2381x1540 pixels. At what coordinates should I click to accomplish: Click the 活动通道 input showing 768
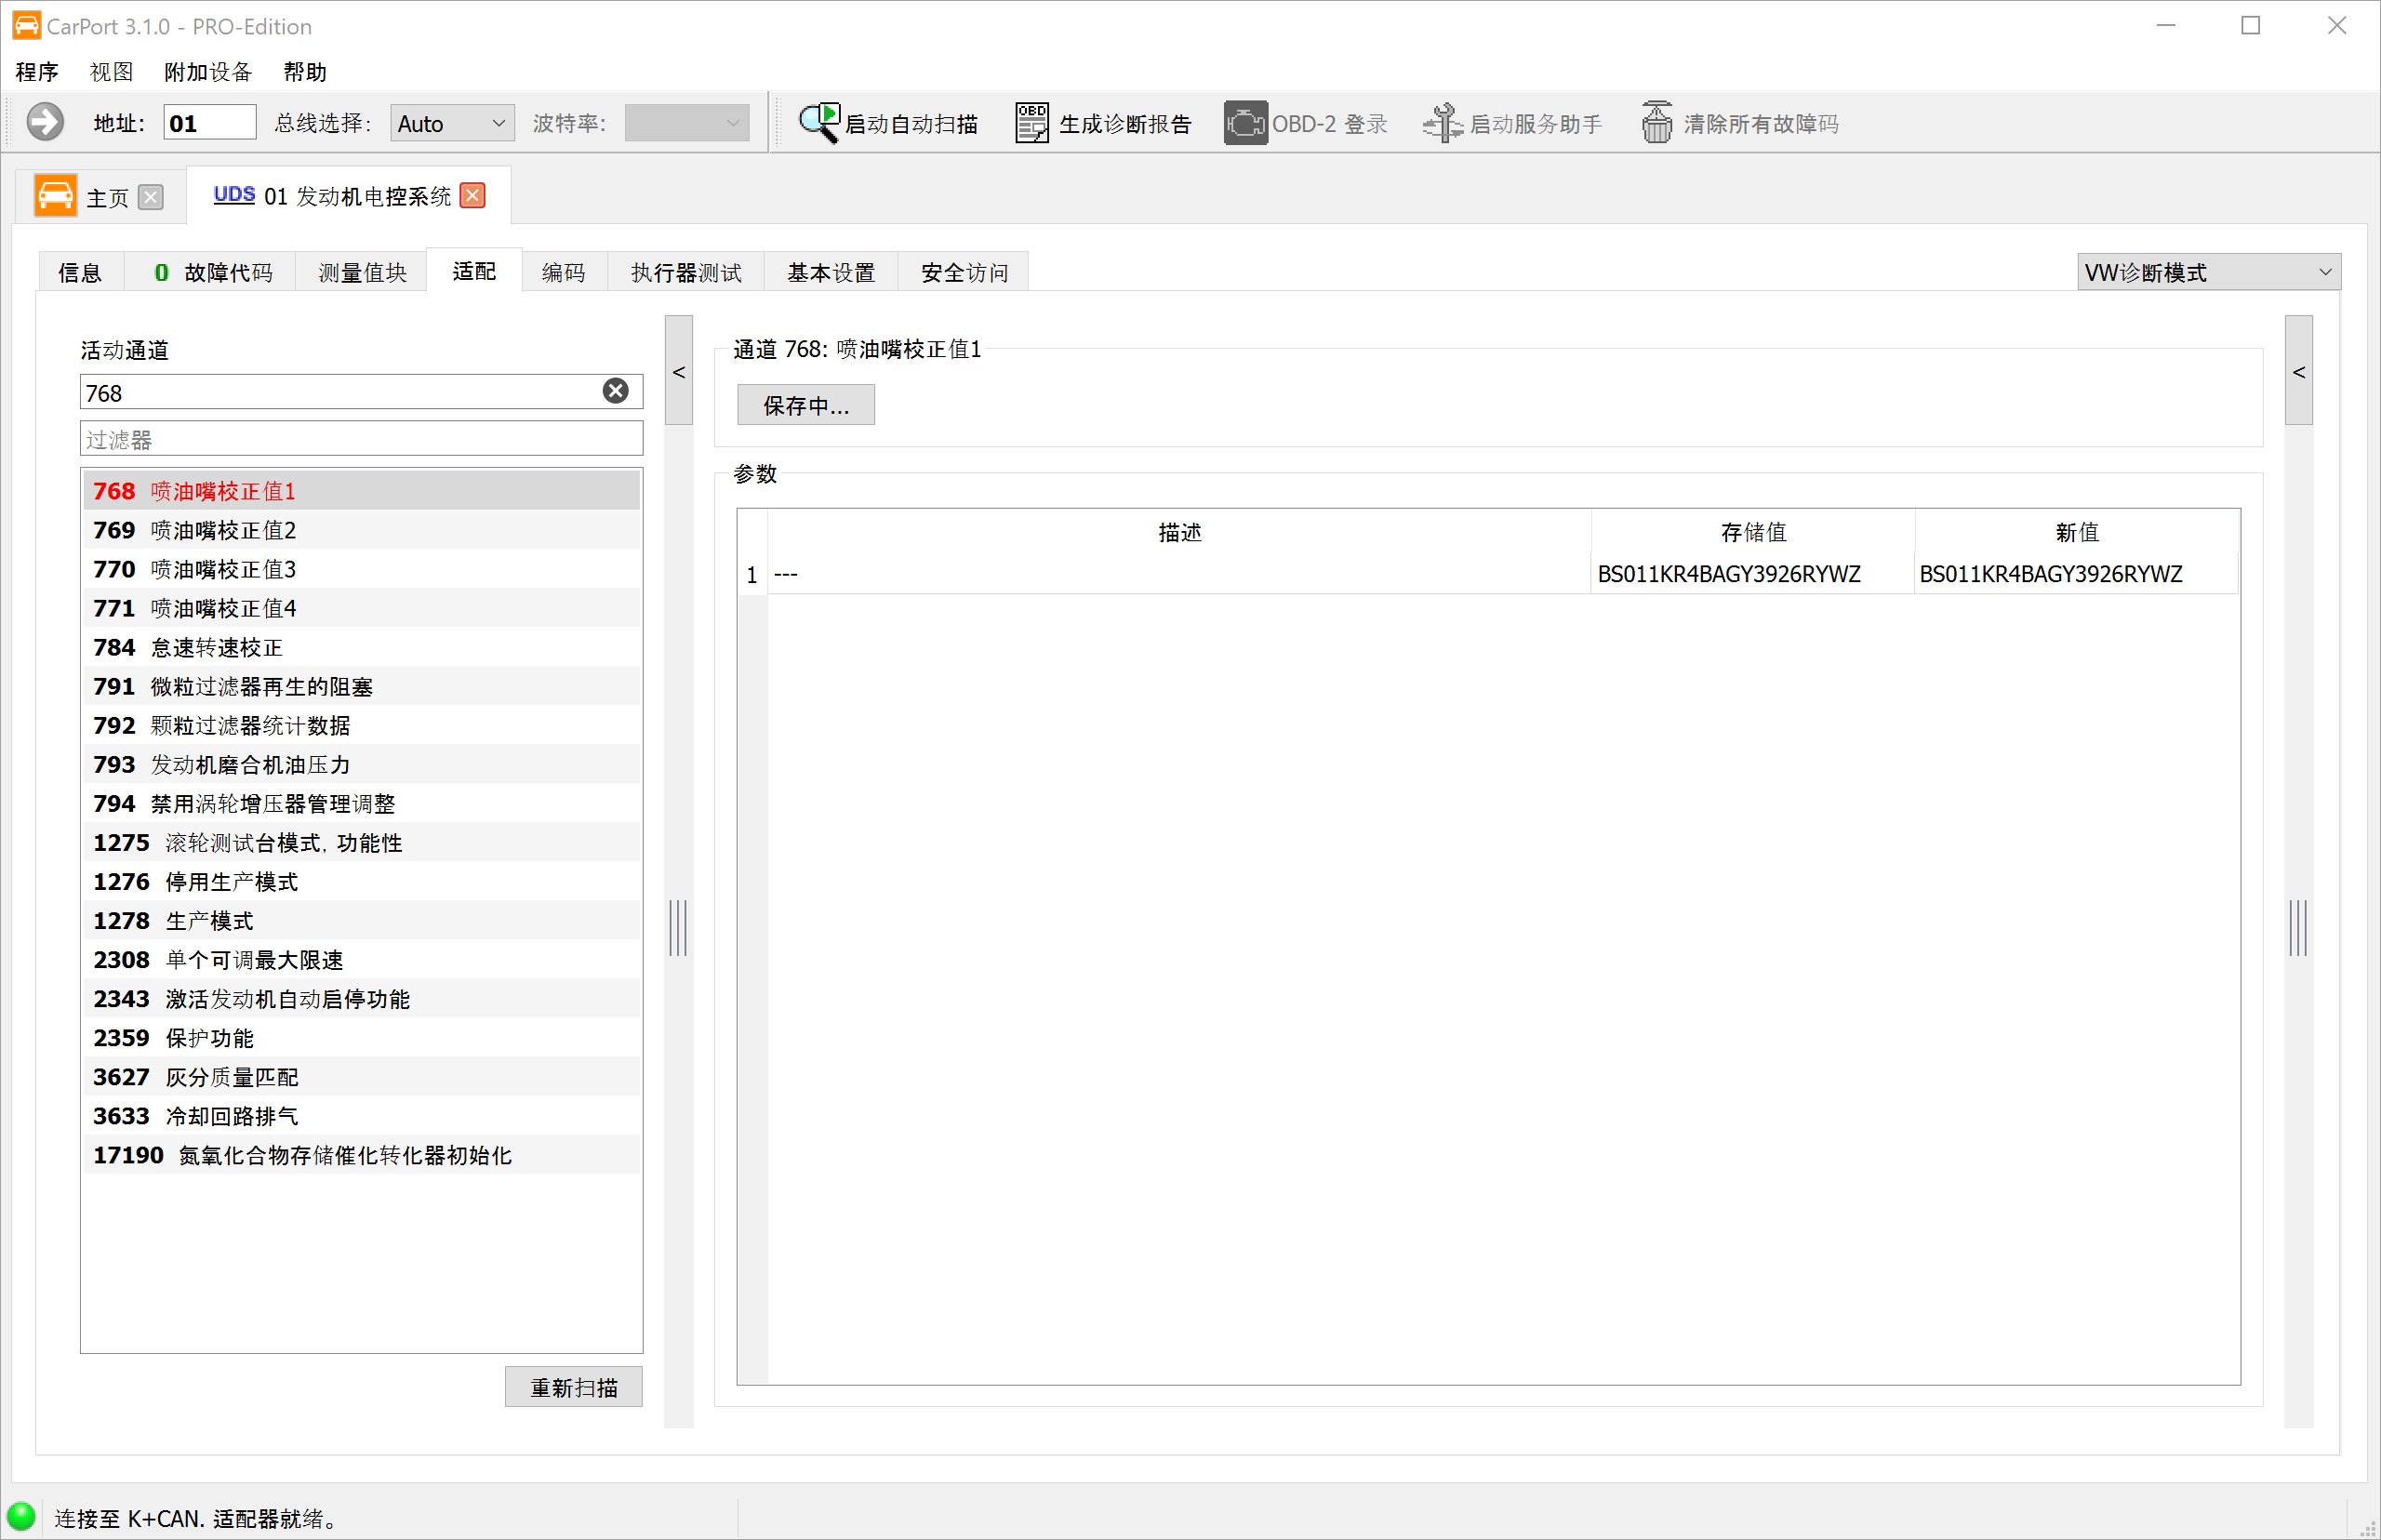click(x=361, y=392)
